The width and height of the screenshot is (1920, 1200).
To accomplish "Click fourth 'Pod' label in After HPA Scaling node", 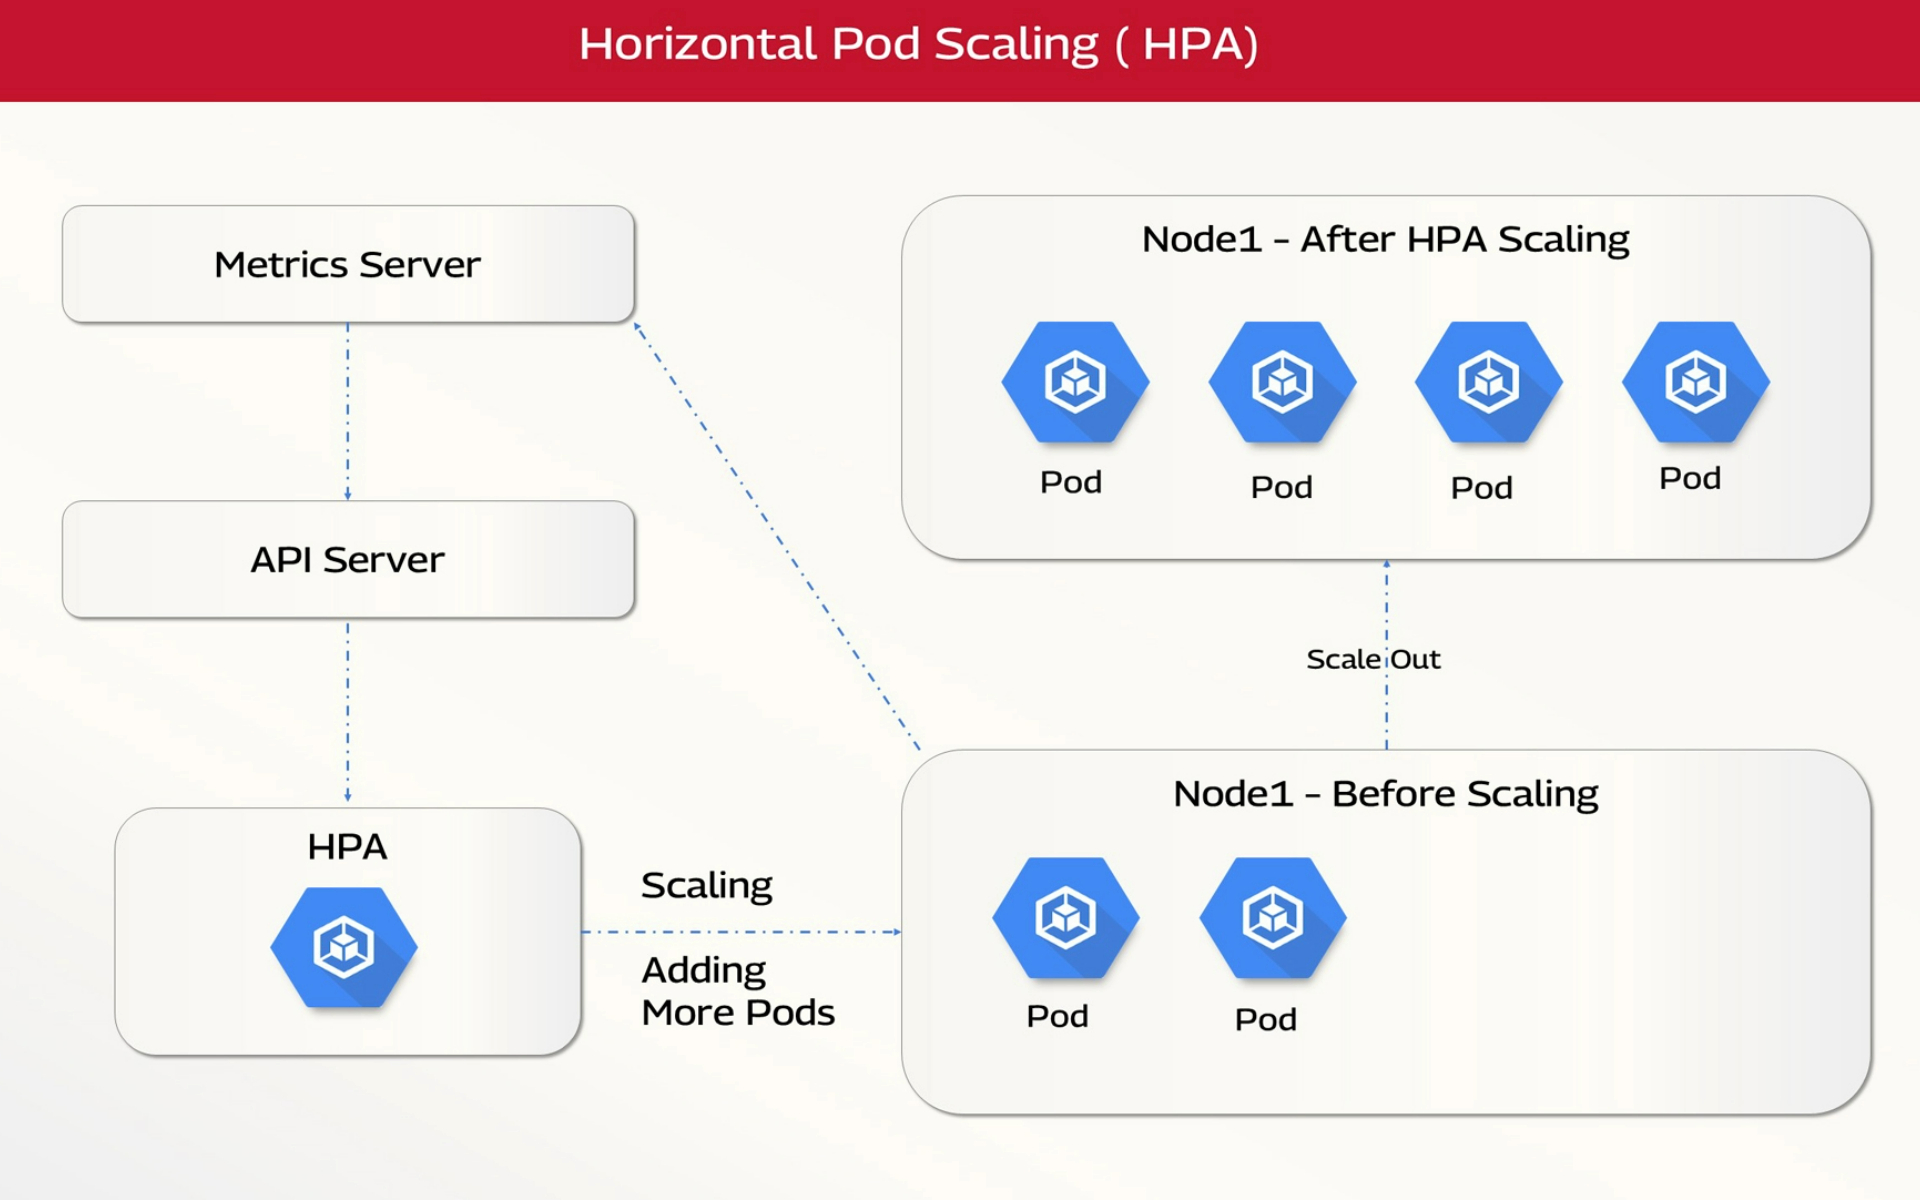I will click(x=1690, y=478).
